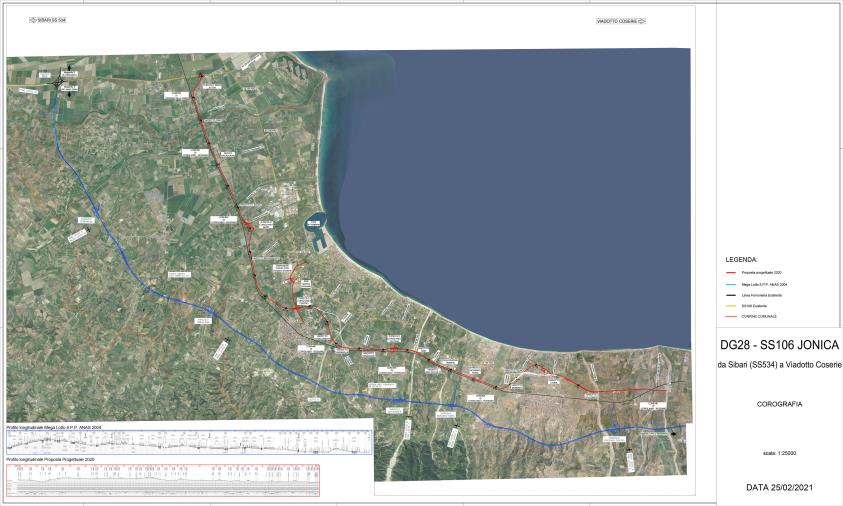Screen dimensions: 843x506
Task: Click the DATA 25/02/2021 field
Action: coord(779,487)
